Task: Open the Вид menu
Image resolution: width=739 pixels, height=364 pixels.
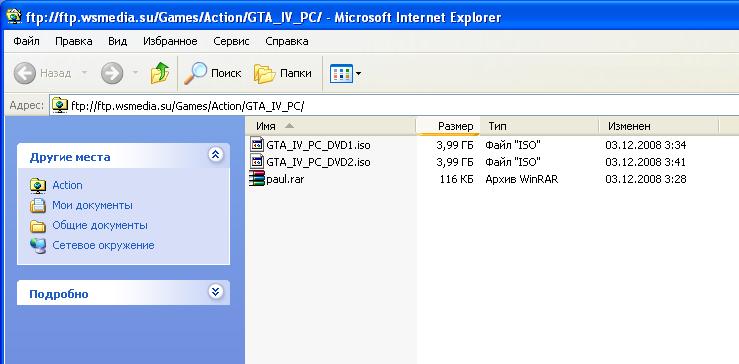Action: 117,41
